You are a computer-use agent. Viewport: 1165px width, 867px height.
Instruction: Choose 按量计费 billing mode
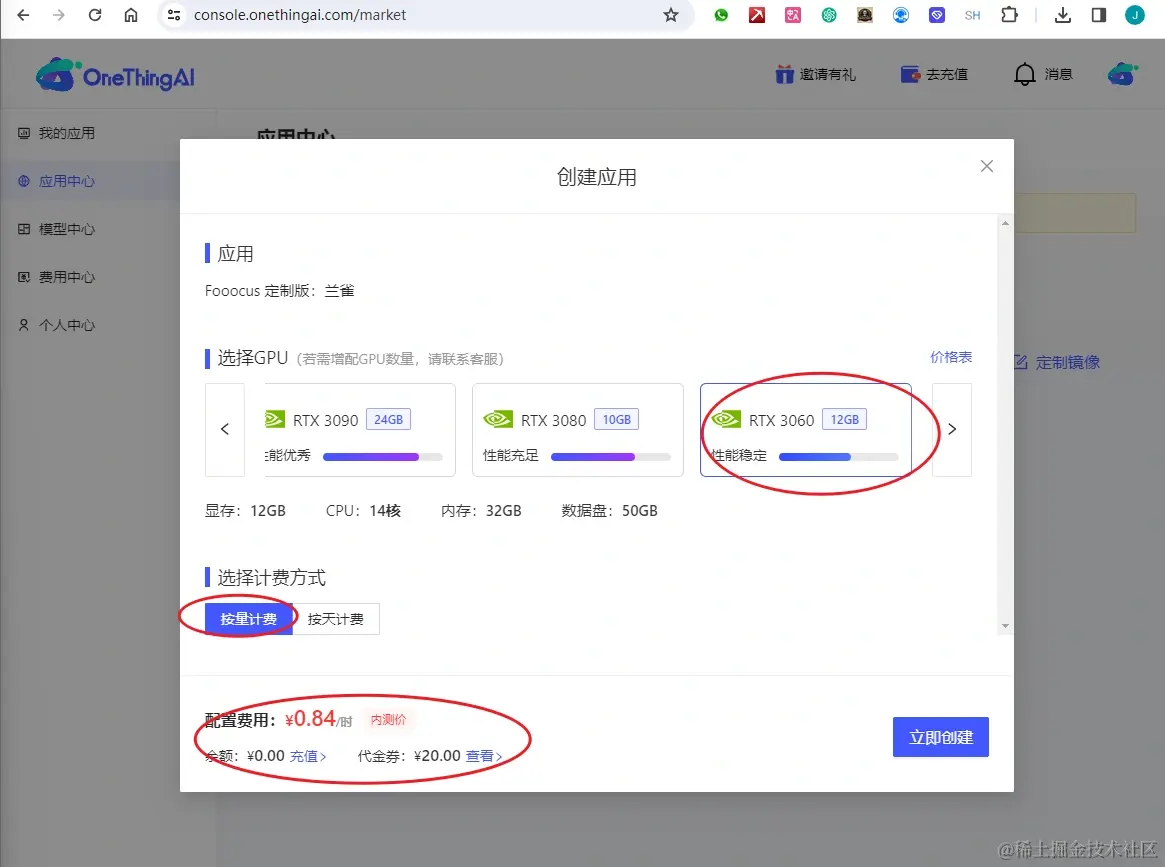[249, 619]
